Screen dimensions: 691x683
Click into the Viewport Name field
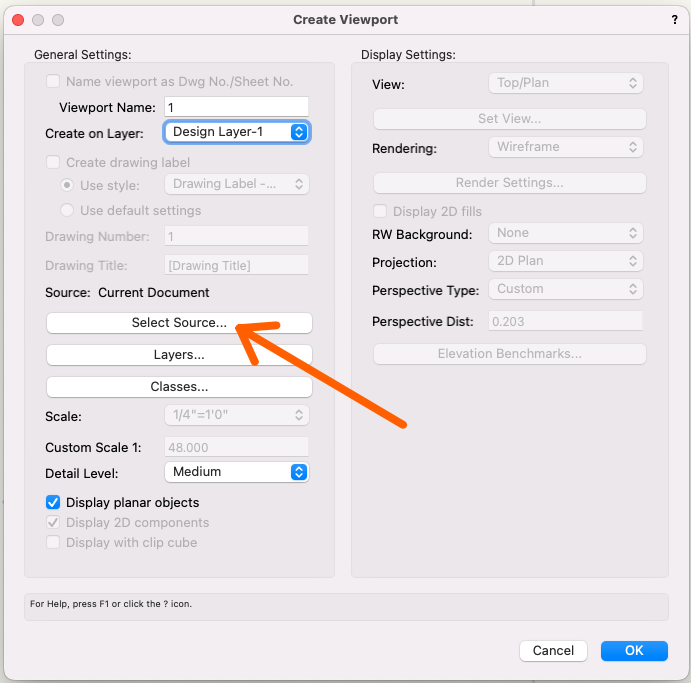click(236, 107)
